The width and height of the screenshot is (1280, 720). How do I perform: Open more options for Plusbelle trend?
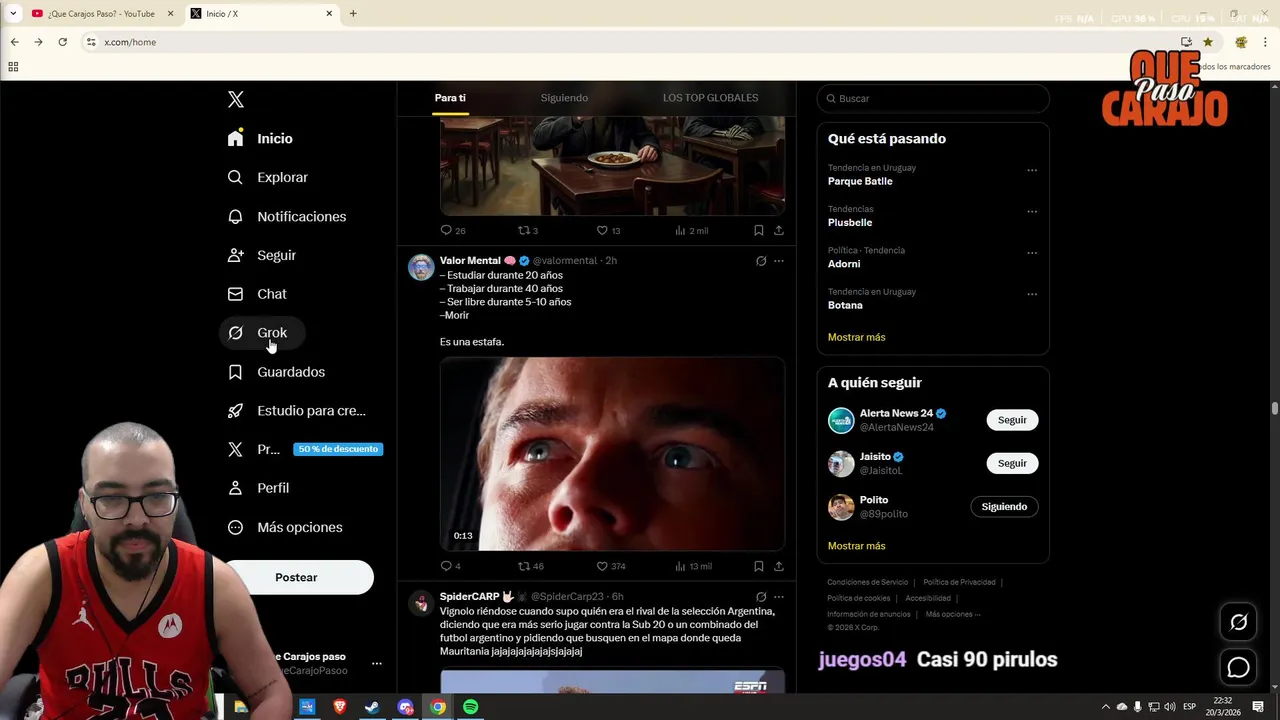tap(1032, 211)
